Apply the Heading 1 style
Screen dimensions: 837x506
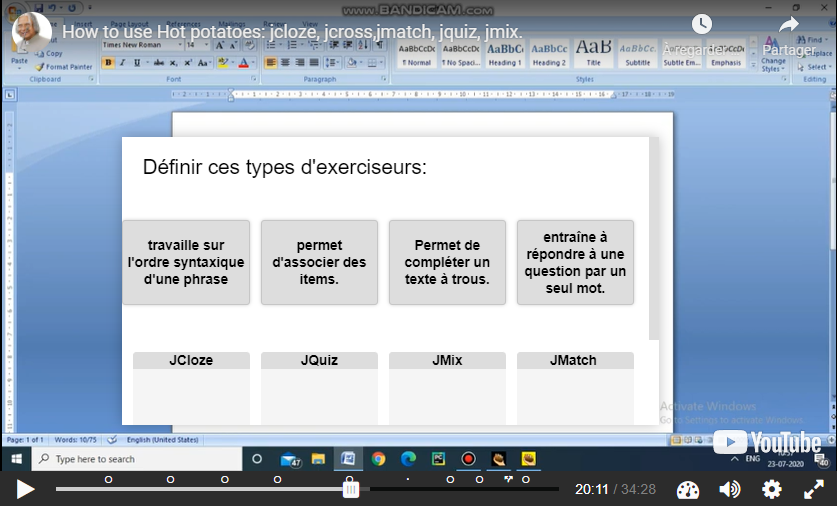click(505, 54)
